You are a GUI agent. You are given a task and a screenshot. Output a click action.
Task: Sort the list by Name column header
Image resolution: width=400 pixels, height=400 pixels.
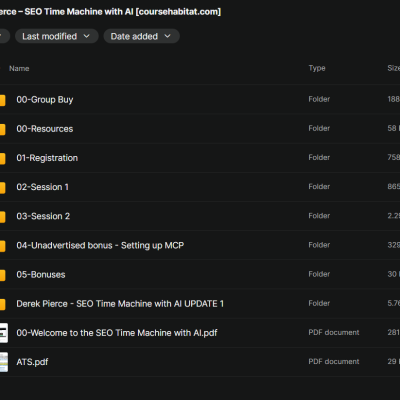tap(19, 68)
